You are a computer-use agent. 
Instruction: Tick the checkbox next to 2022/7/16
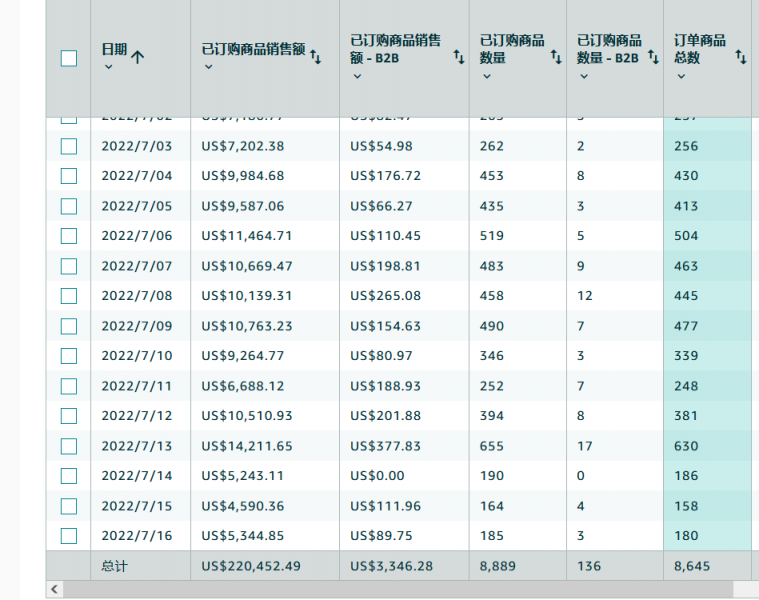click(69, 536)
